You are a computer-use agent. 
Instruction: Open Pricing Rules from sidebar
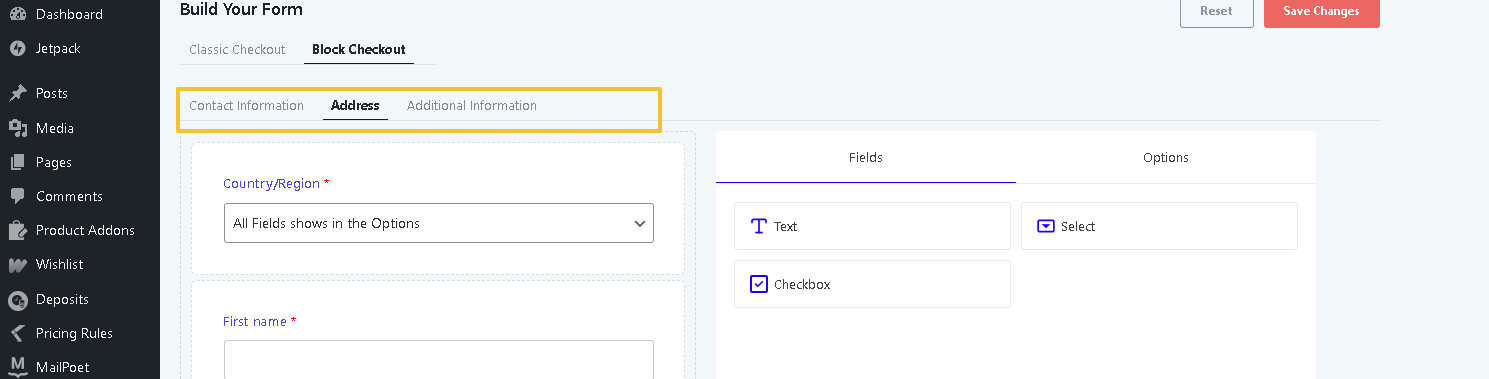(74, 333)
